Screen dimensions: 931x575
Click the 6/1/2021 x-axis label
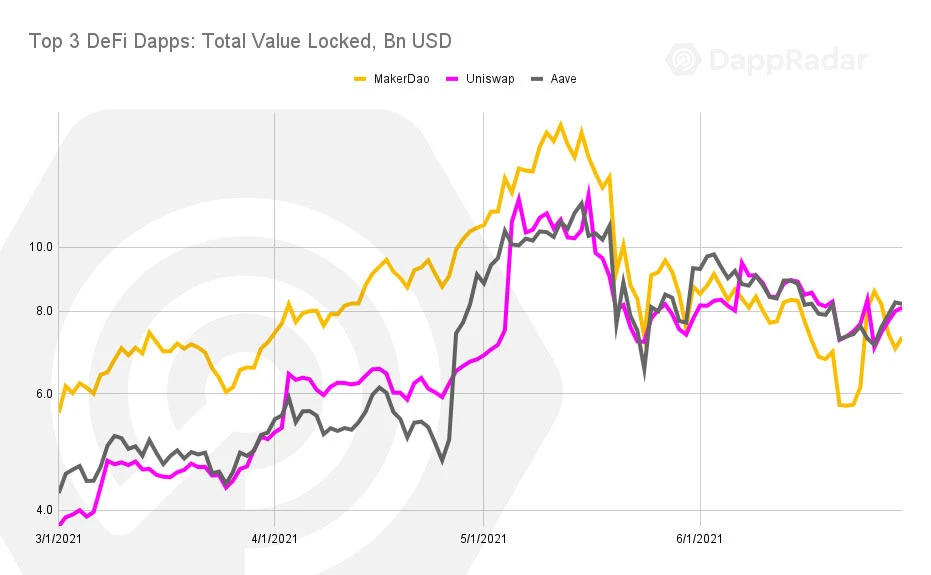[x=699, y=539]
